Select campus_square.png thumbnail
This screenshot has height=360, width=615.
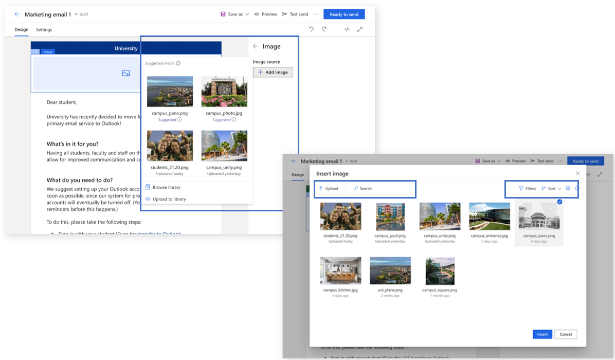[440, 271]
